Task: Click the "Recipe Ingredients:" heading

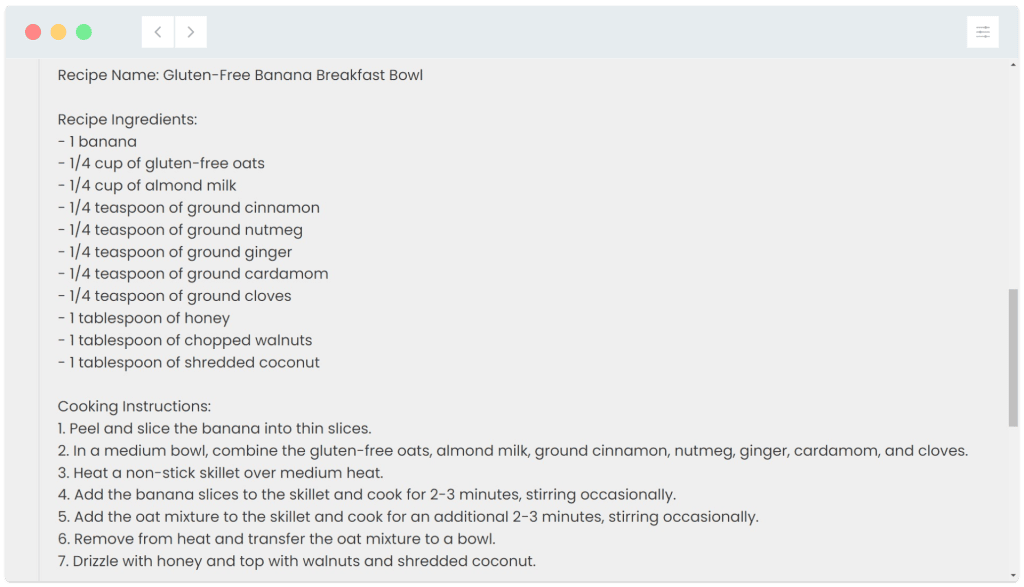Action: [127, 119]
